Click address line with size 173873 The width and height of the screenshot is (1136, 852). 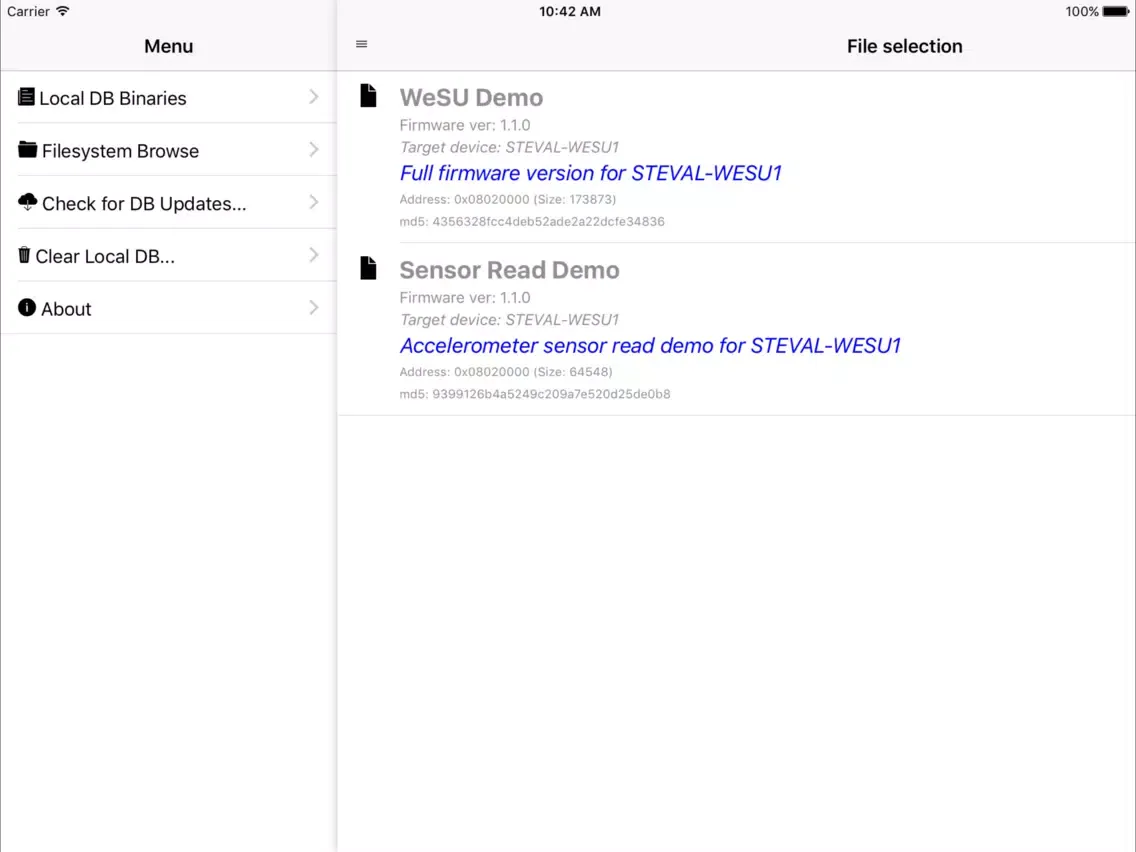pyautogui.click(x=507, y=199)
